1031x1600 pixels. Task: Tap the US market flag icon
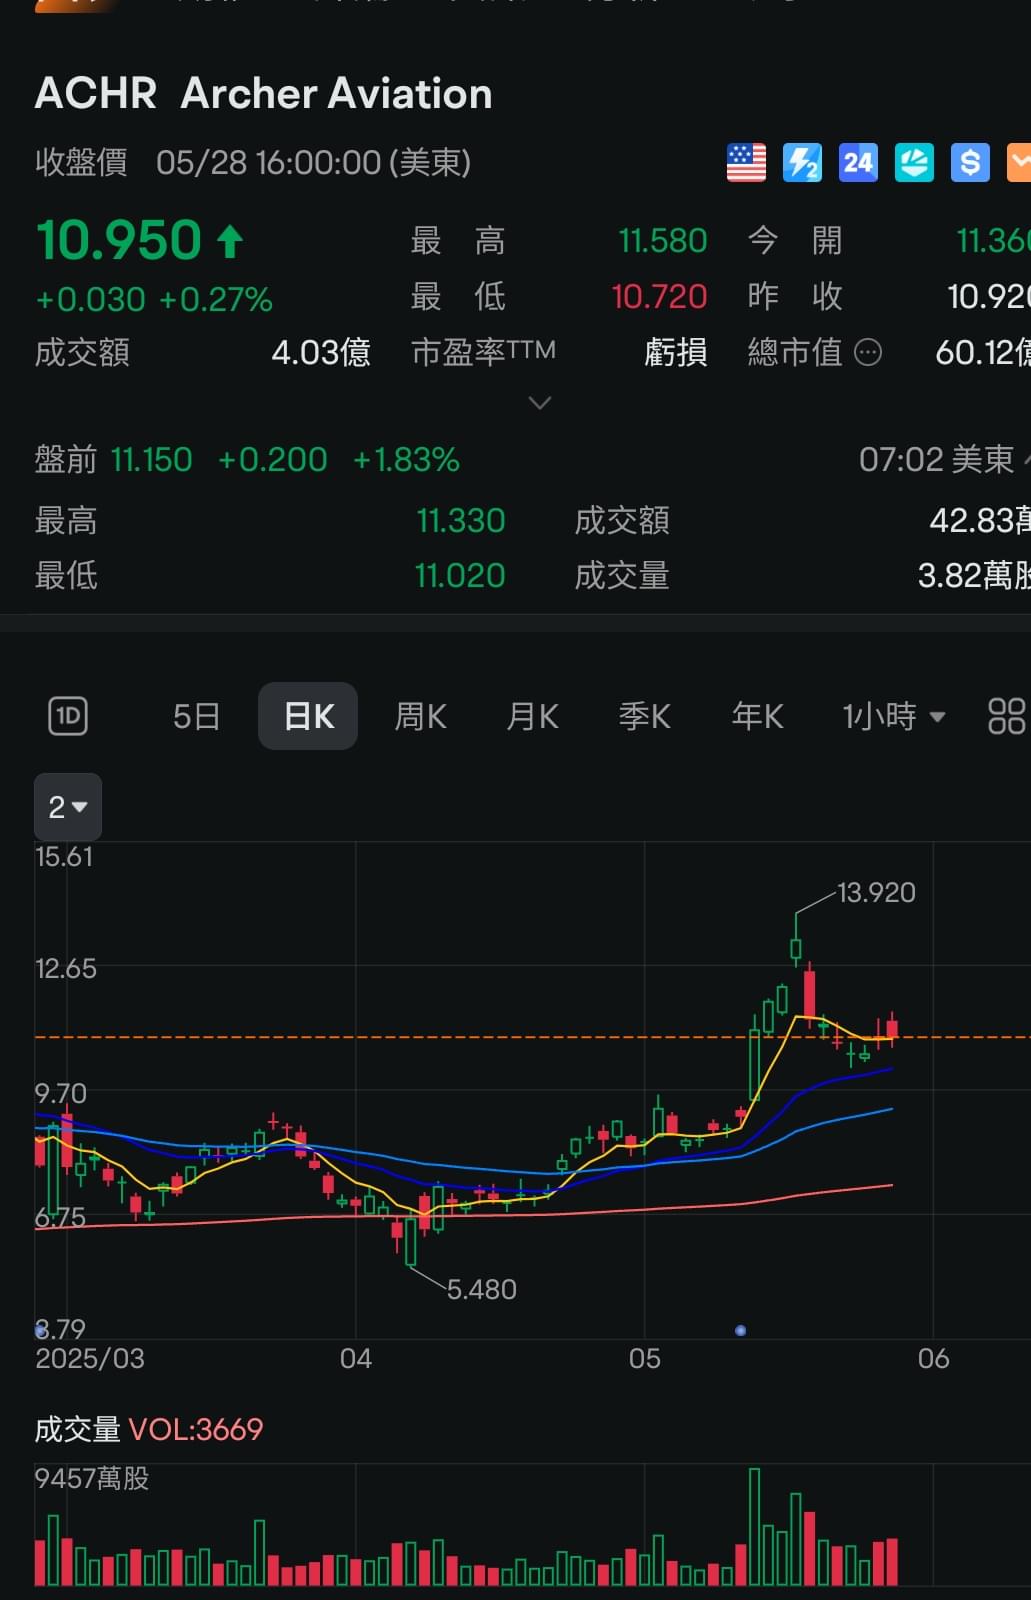click(x=746, y=162)
